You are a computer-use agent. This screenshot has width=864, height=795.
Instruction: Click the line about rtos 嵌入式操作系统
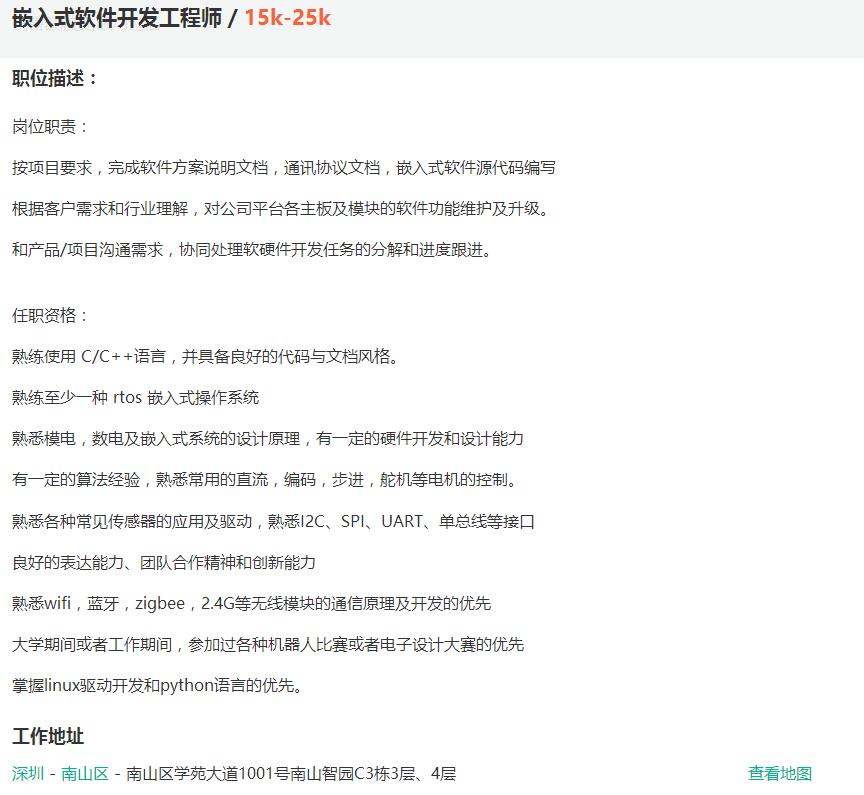(136, 398)
